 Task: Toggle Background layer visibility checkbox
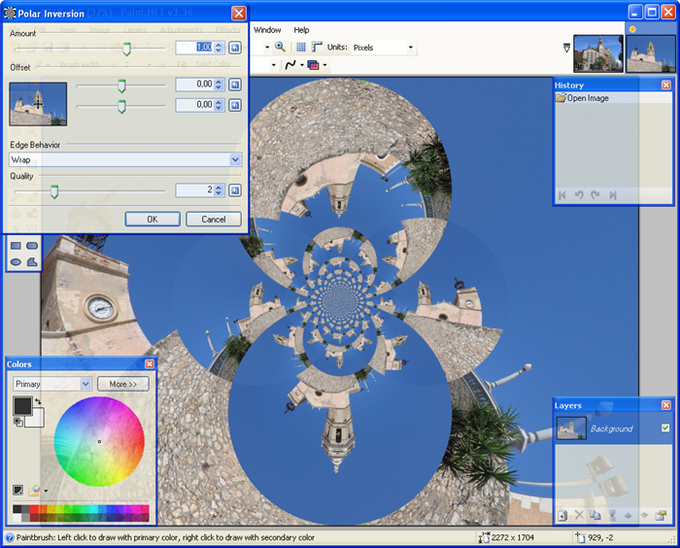point(665,428)
